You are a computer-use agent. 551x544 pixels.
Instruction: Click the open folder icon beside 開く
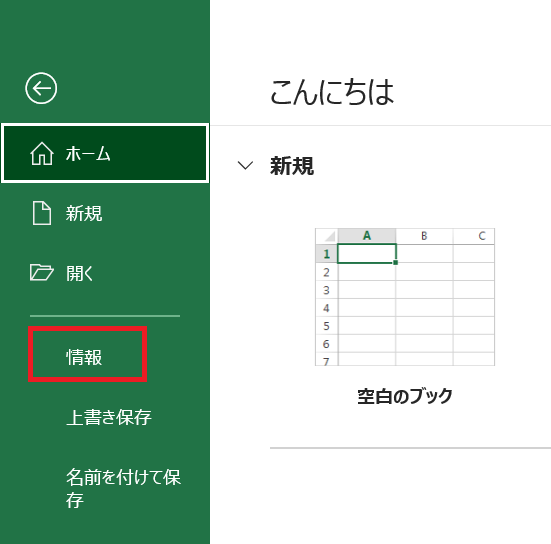(41, 273)
